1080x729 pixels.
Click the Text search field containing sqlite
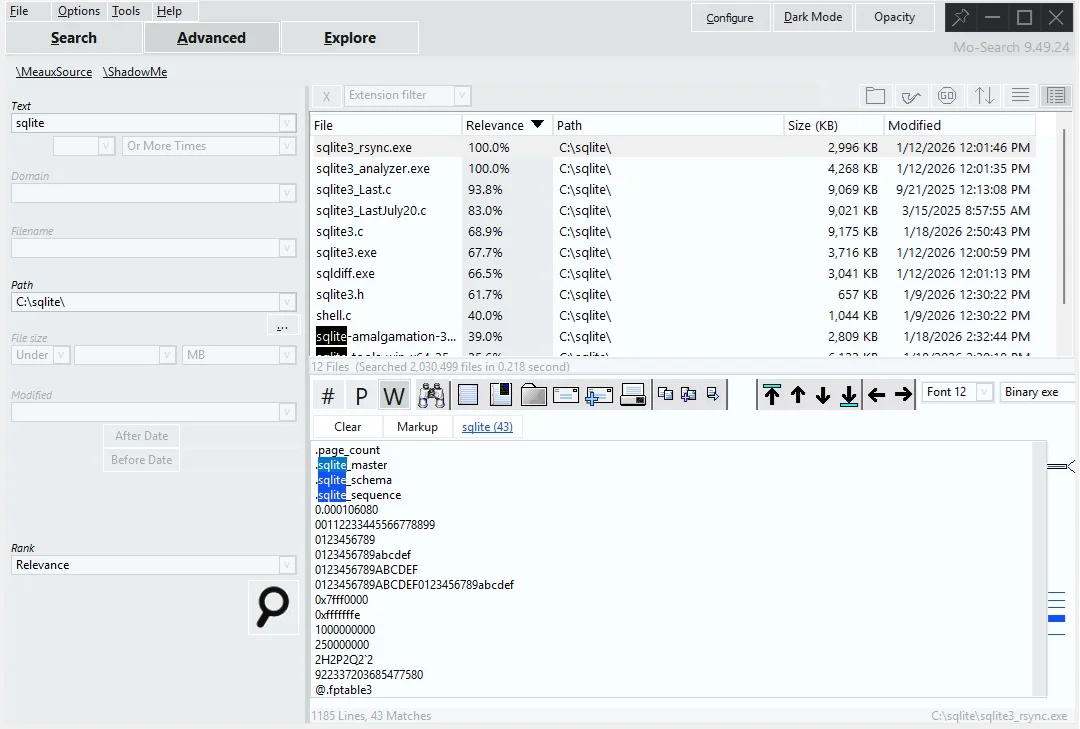coord(145,123)
